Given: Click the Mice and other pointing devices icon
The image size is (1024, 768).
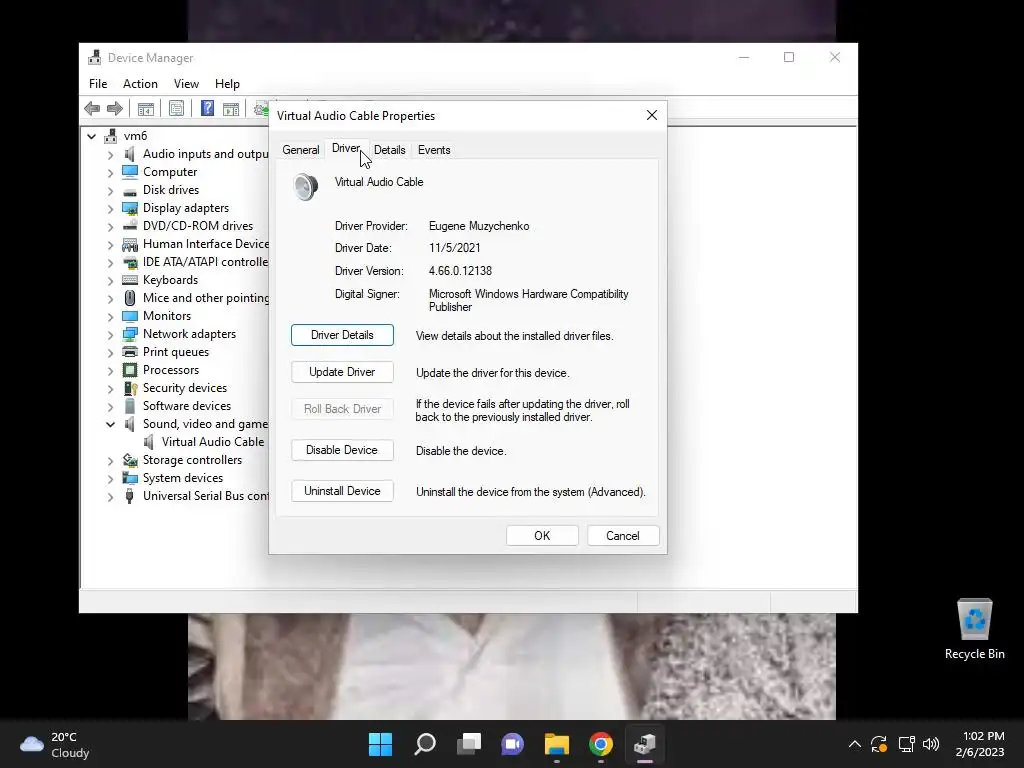Looking at the screenshot, I should (130, 298).
